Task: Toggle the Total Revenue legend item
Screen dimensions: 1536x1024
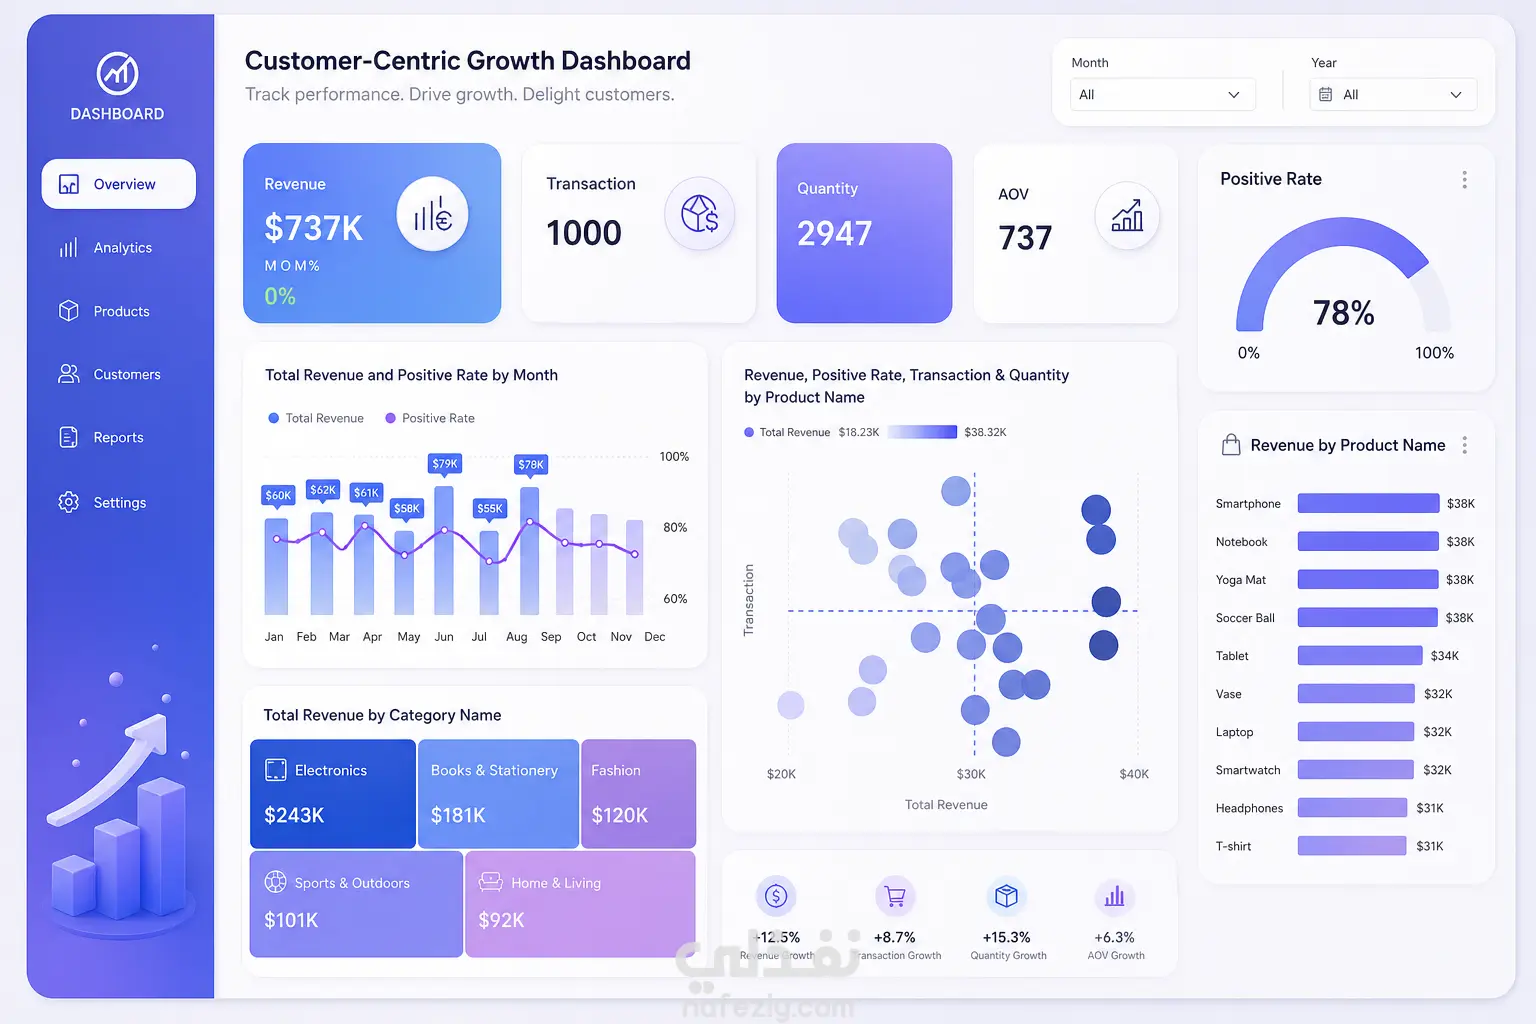Action: [x=316, y=418]
